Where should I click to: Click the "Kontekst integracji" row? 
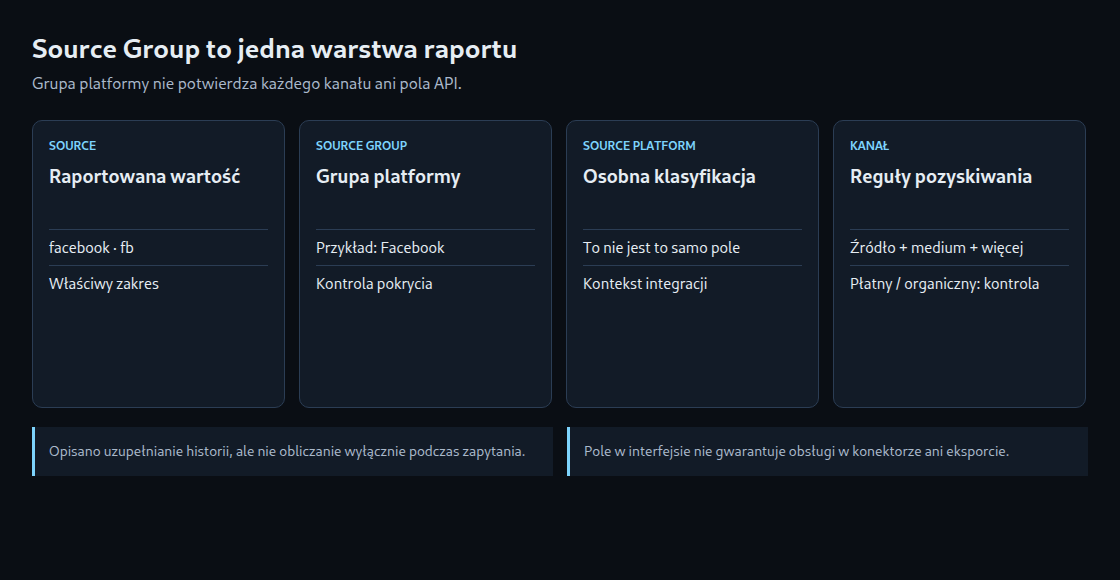693,284
